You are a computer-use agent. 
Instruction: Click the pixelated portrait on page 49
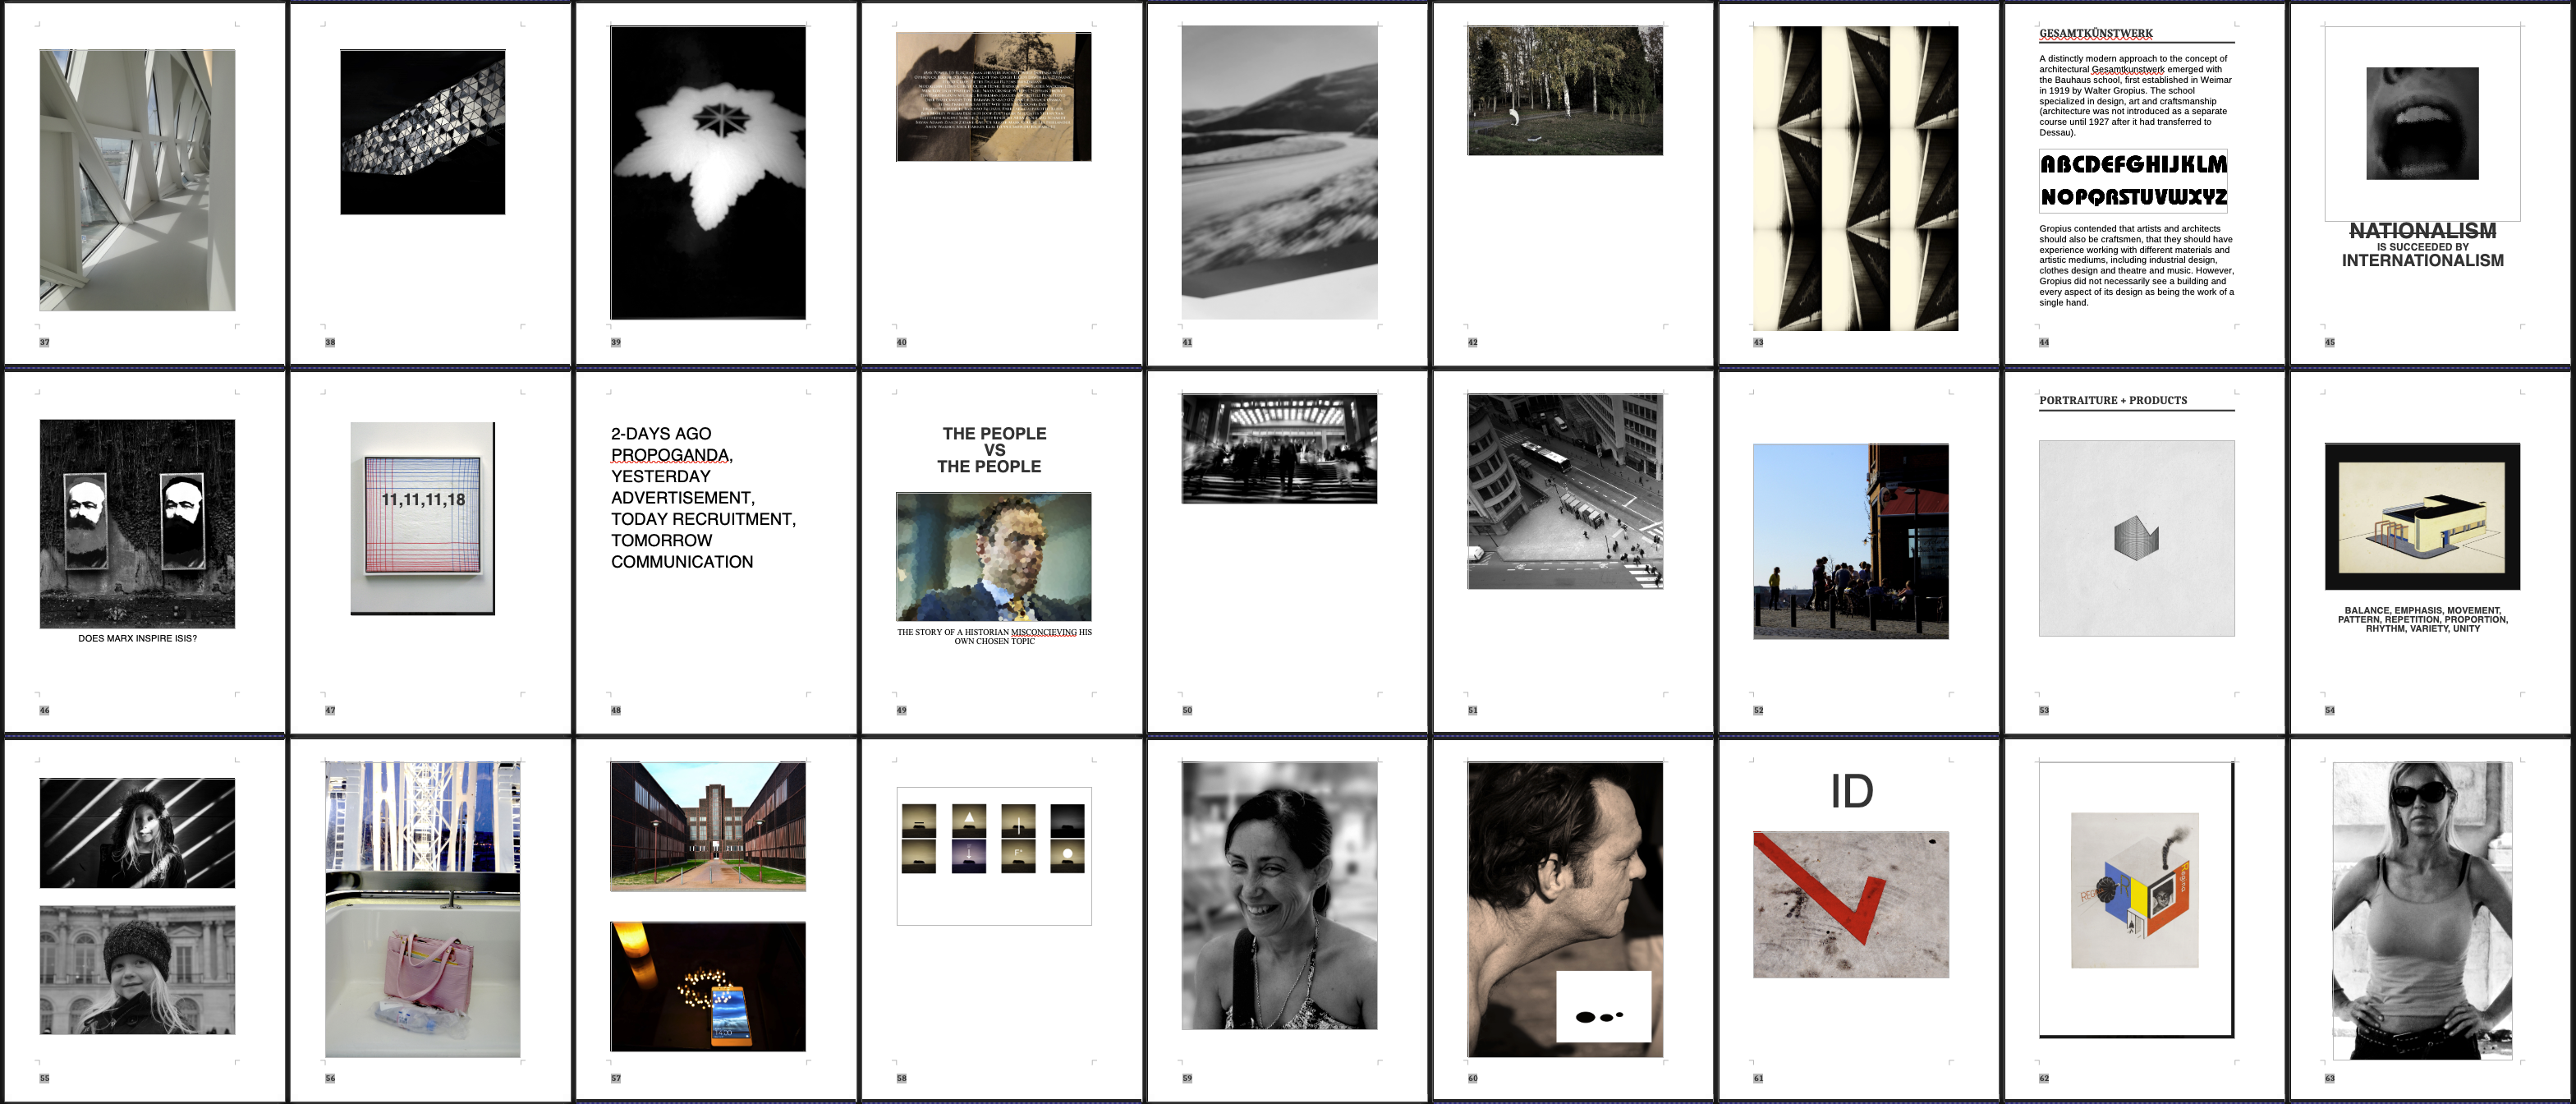pos(993,556)
